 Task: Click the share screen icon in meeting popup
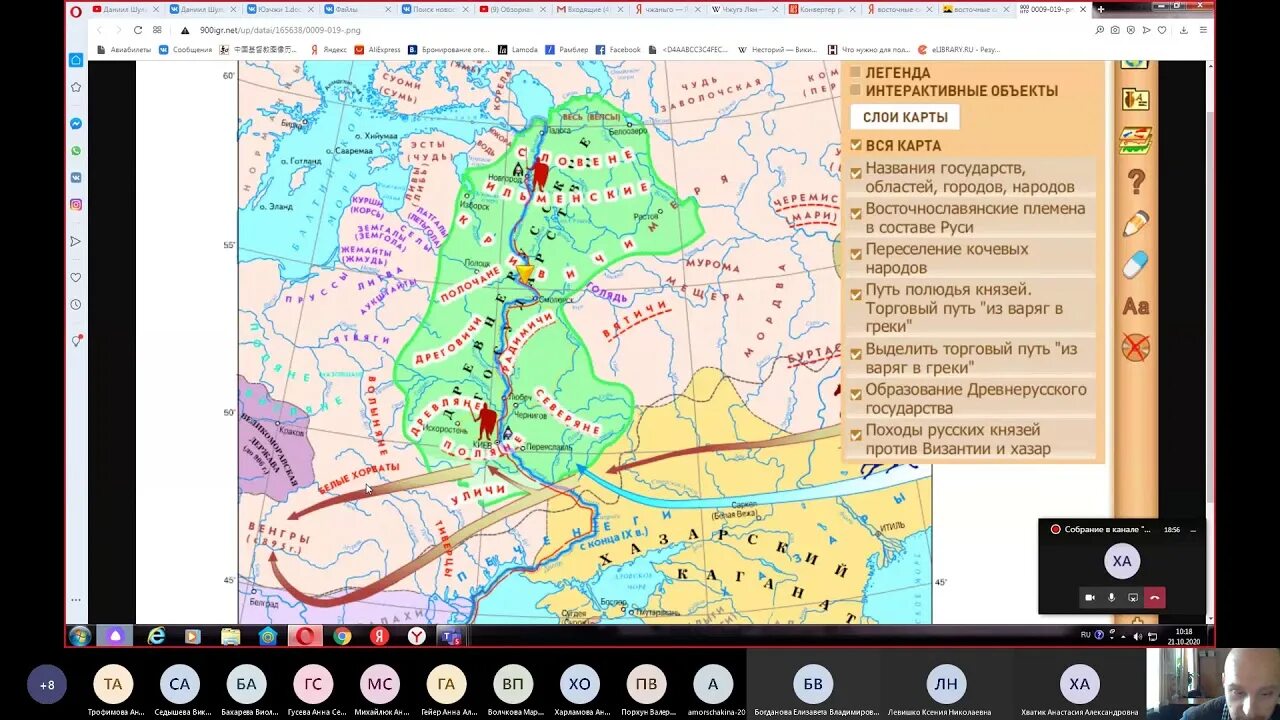[x=1133, y=598]
